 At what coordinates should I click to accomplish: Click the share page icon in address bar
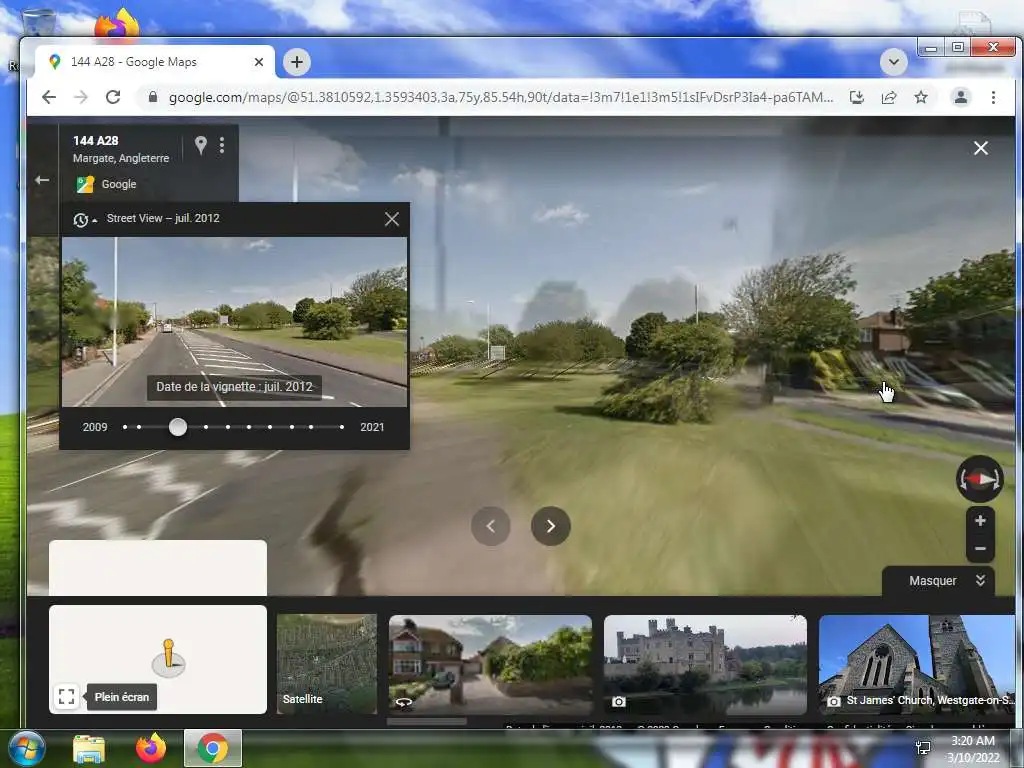click(889, 97)
